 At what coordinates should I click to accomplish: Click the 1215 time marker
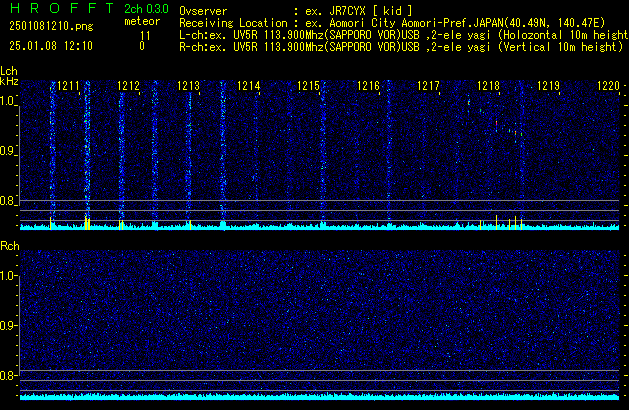(308, 86)
